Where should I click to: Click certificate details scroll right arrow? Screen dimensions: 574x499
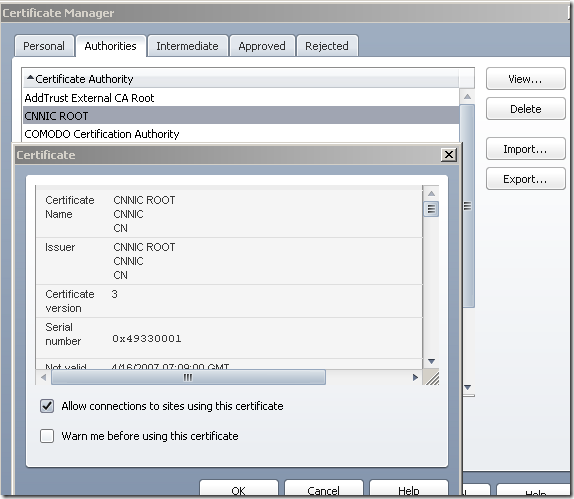[415, 377]
